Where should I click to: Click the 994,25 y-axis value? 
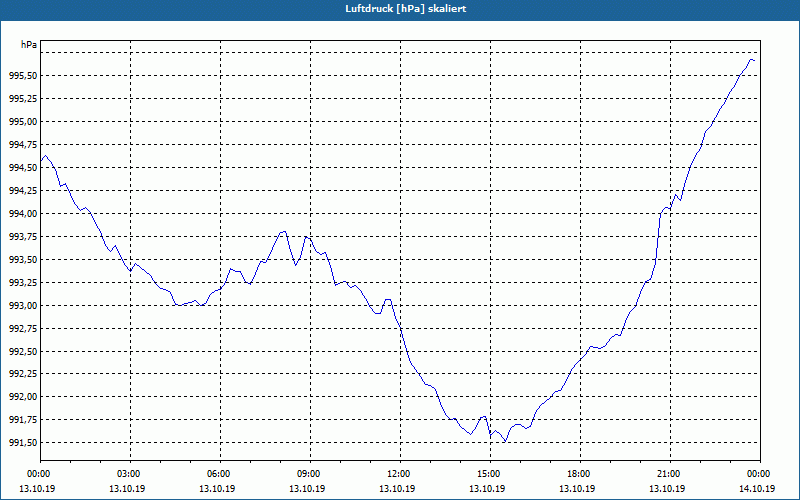[x=23, y=190]
